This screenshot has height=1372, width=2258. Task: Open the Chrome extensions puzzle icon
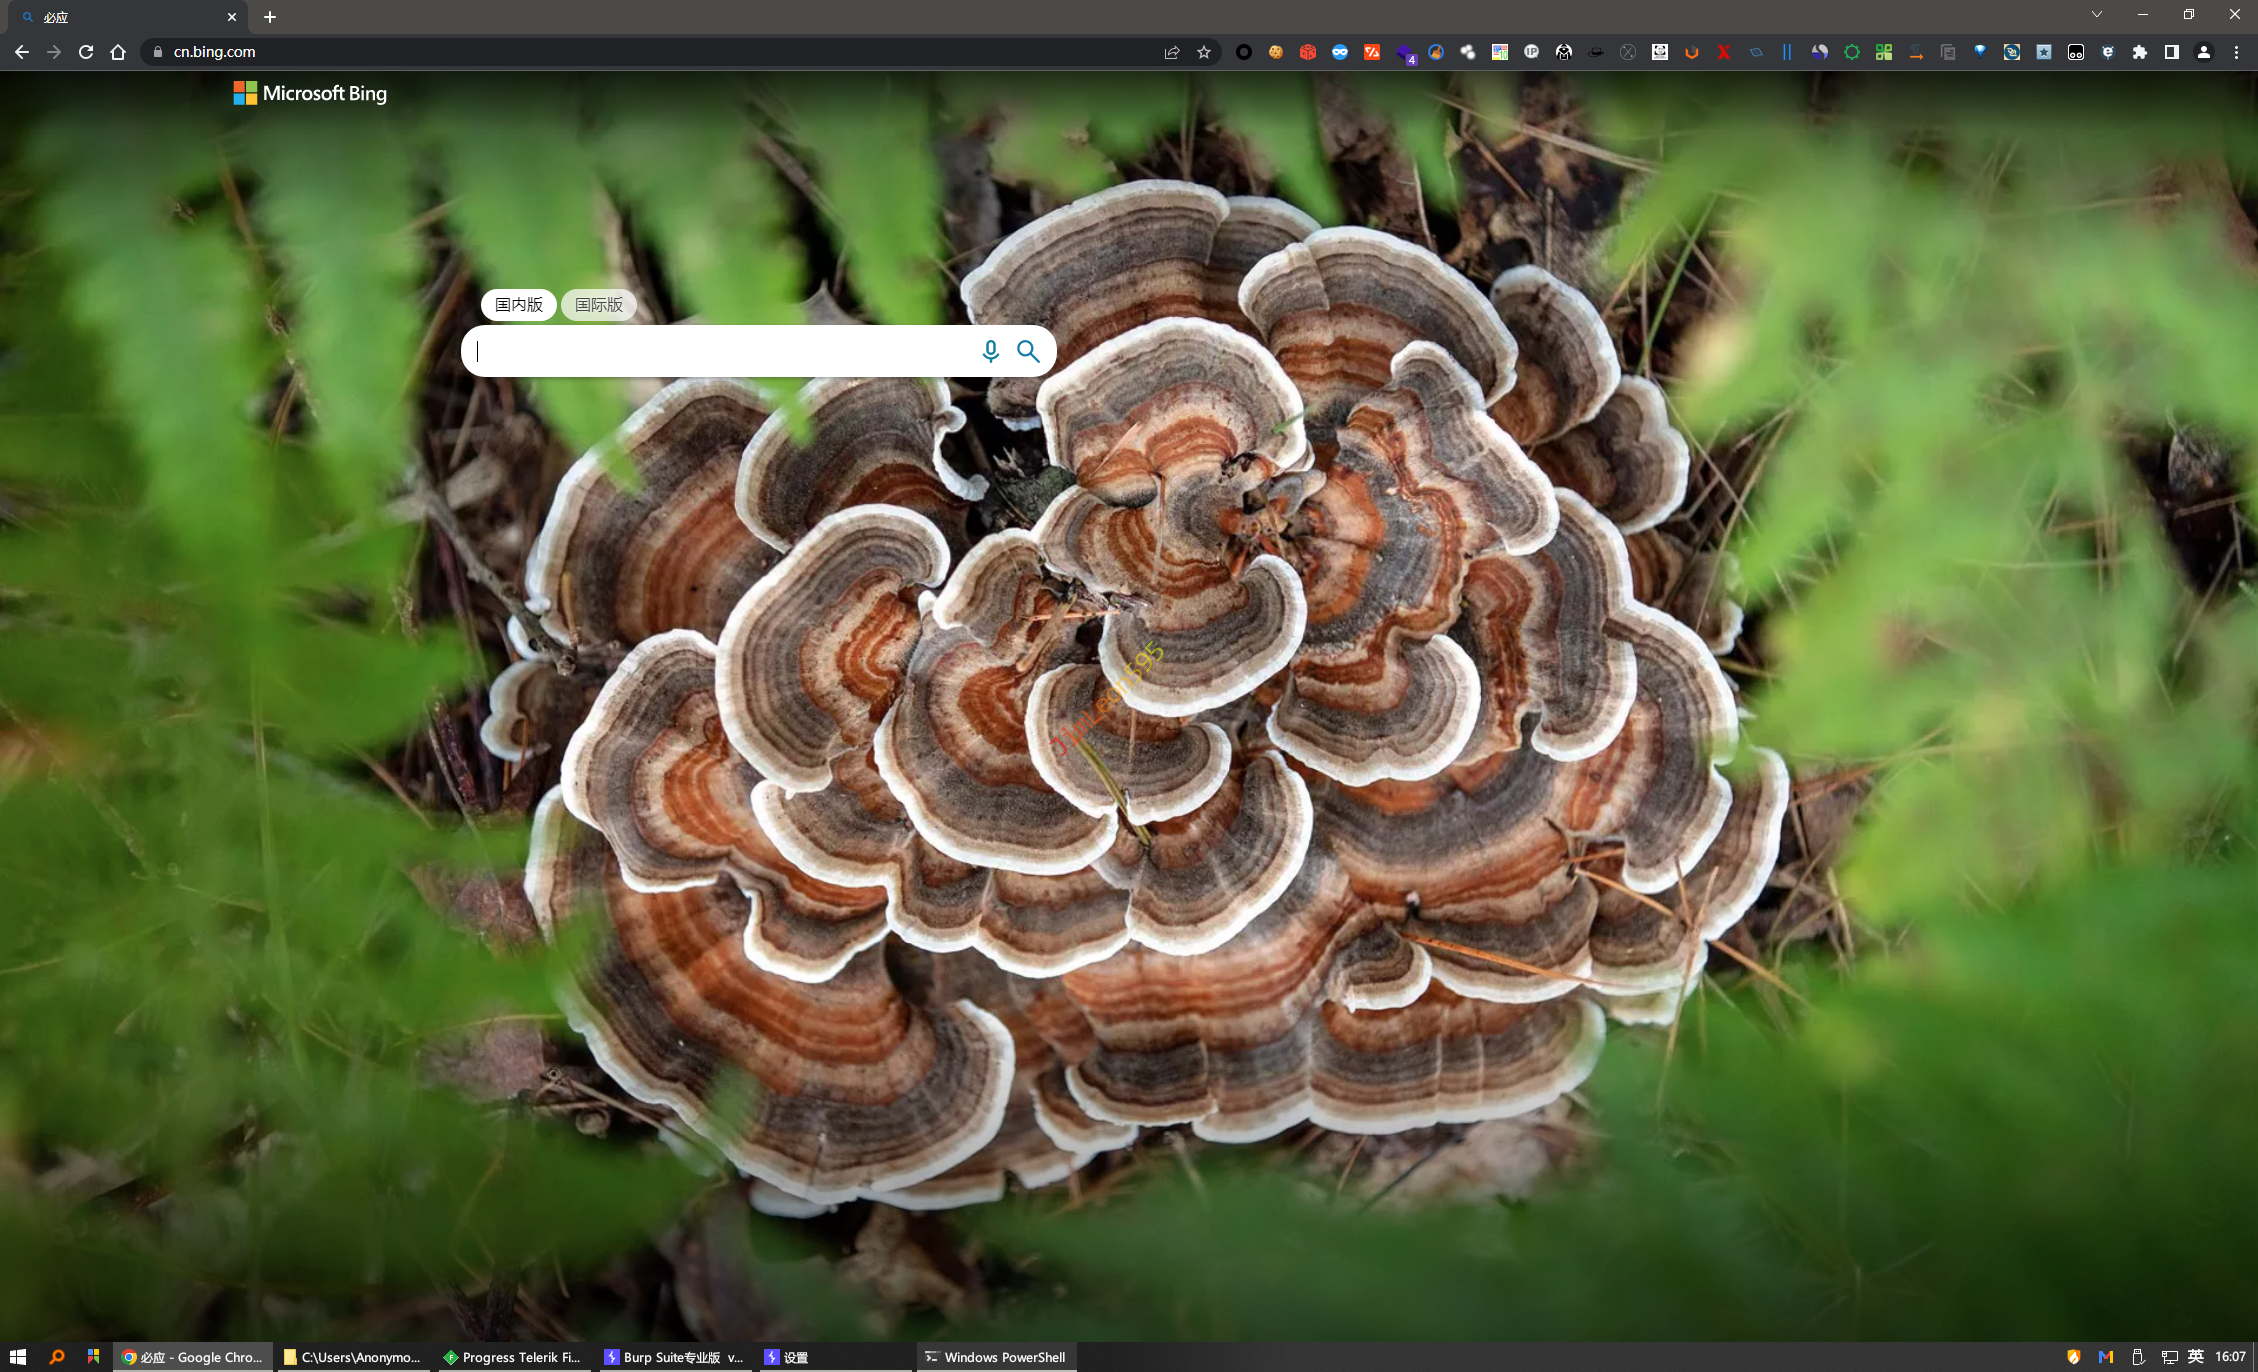2140,52
